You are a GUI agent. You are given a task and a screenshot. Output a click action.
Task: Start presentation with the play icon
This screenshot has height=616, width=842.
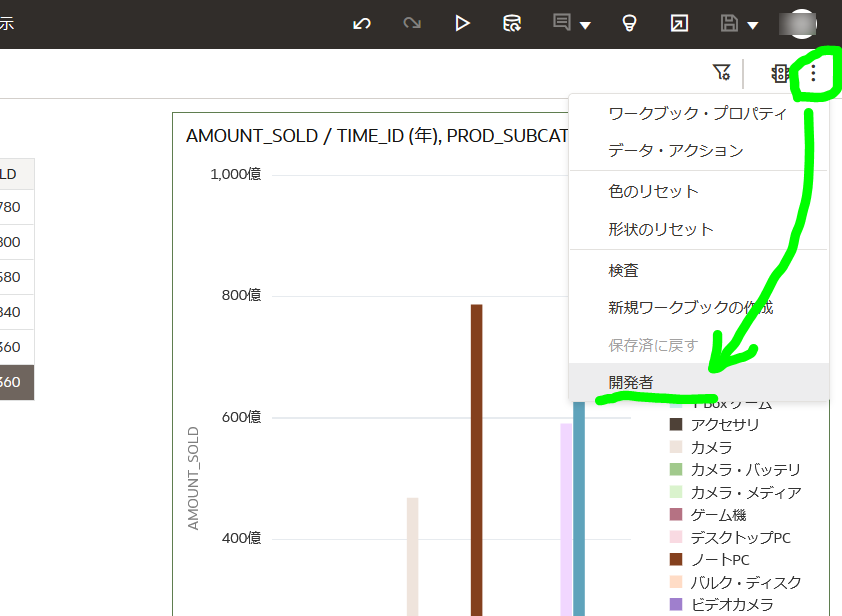pos(462,23)
